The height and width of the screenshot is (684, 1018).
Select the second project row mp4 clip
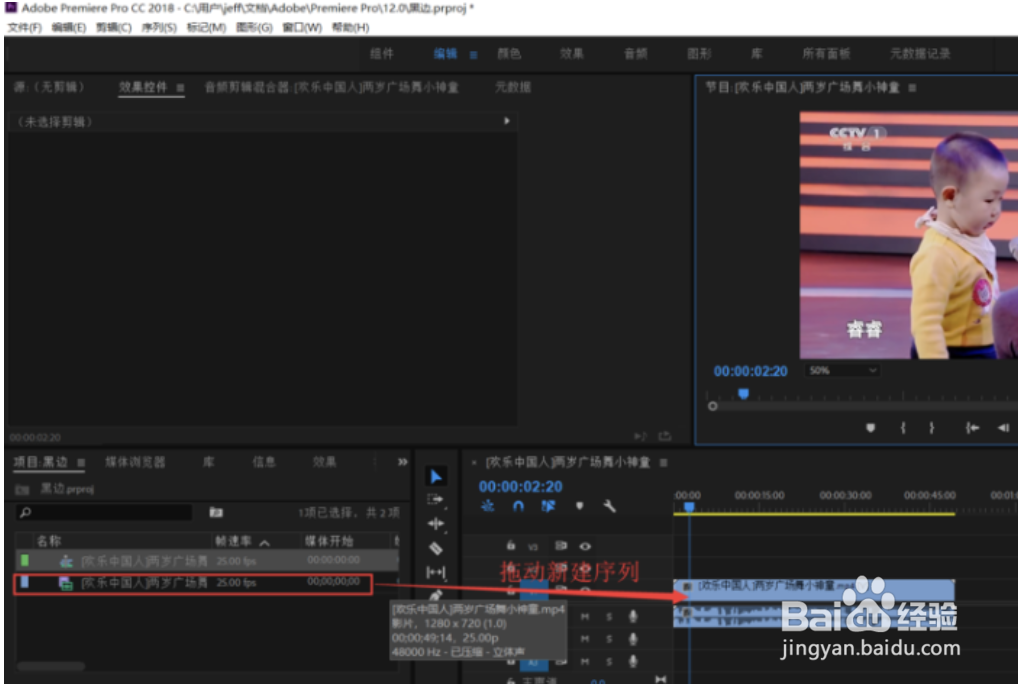click(193, 583)
